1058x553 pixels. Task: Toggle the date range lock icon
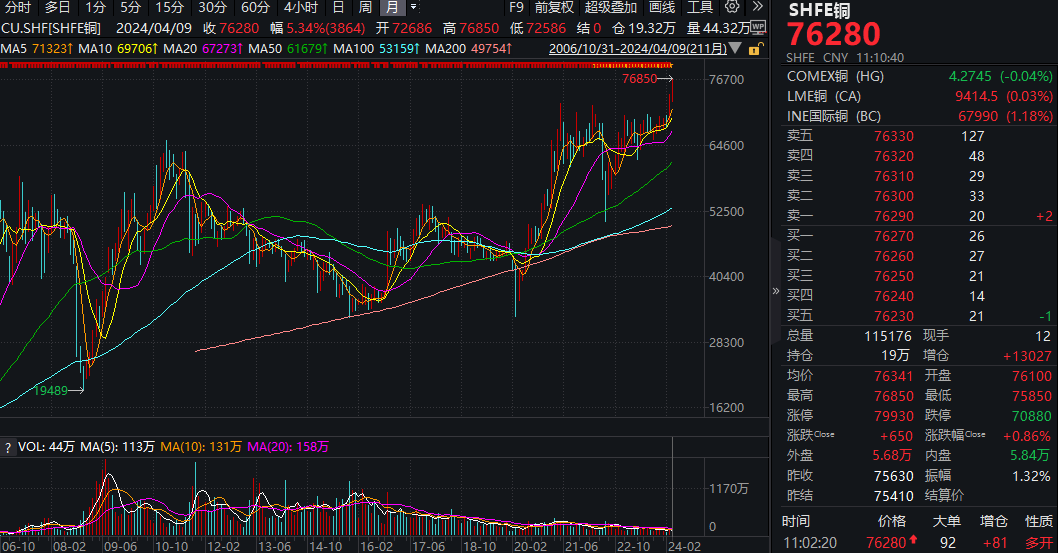click(x=755, y=49)
